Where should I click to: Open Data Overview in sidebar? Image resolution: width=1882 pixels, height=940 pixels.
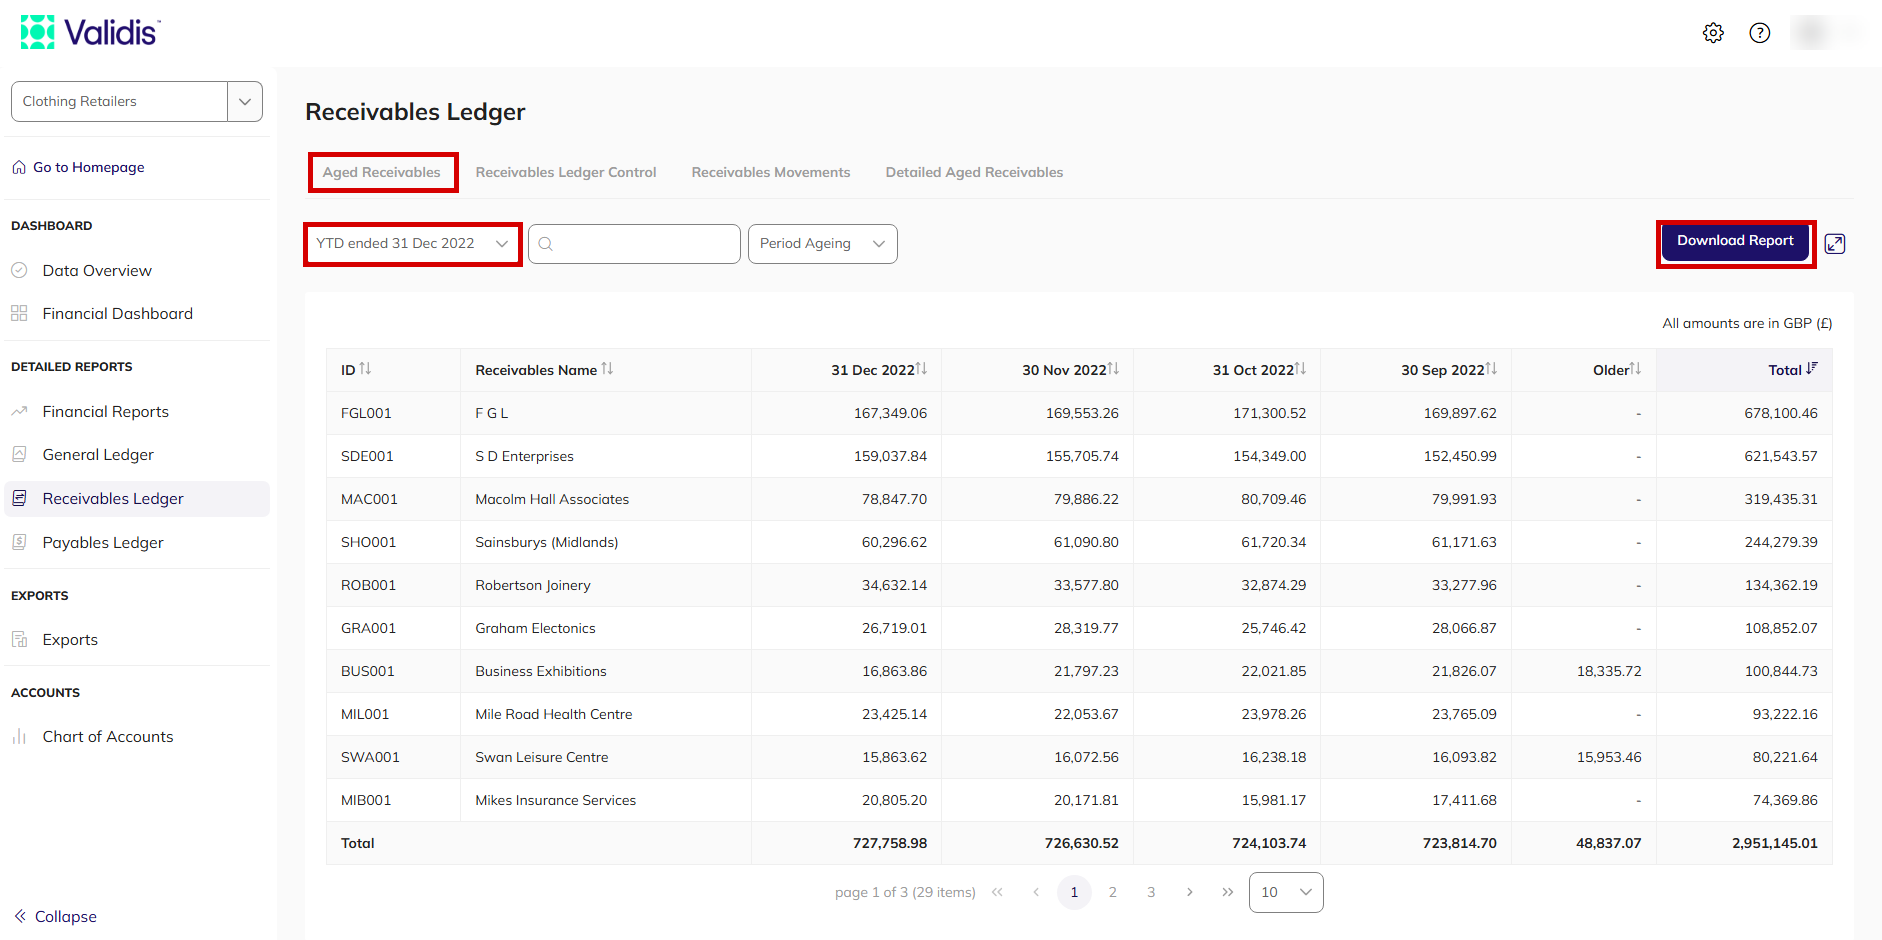pos(97,270)
